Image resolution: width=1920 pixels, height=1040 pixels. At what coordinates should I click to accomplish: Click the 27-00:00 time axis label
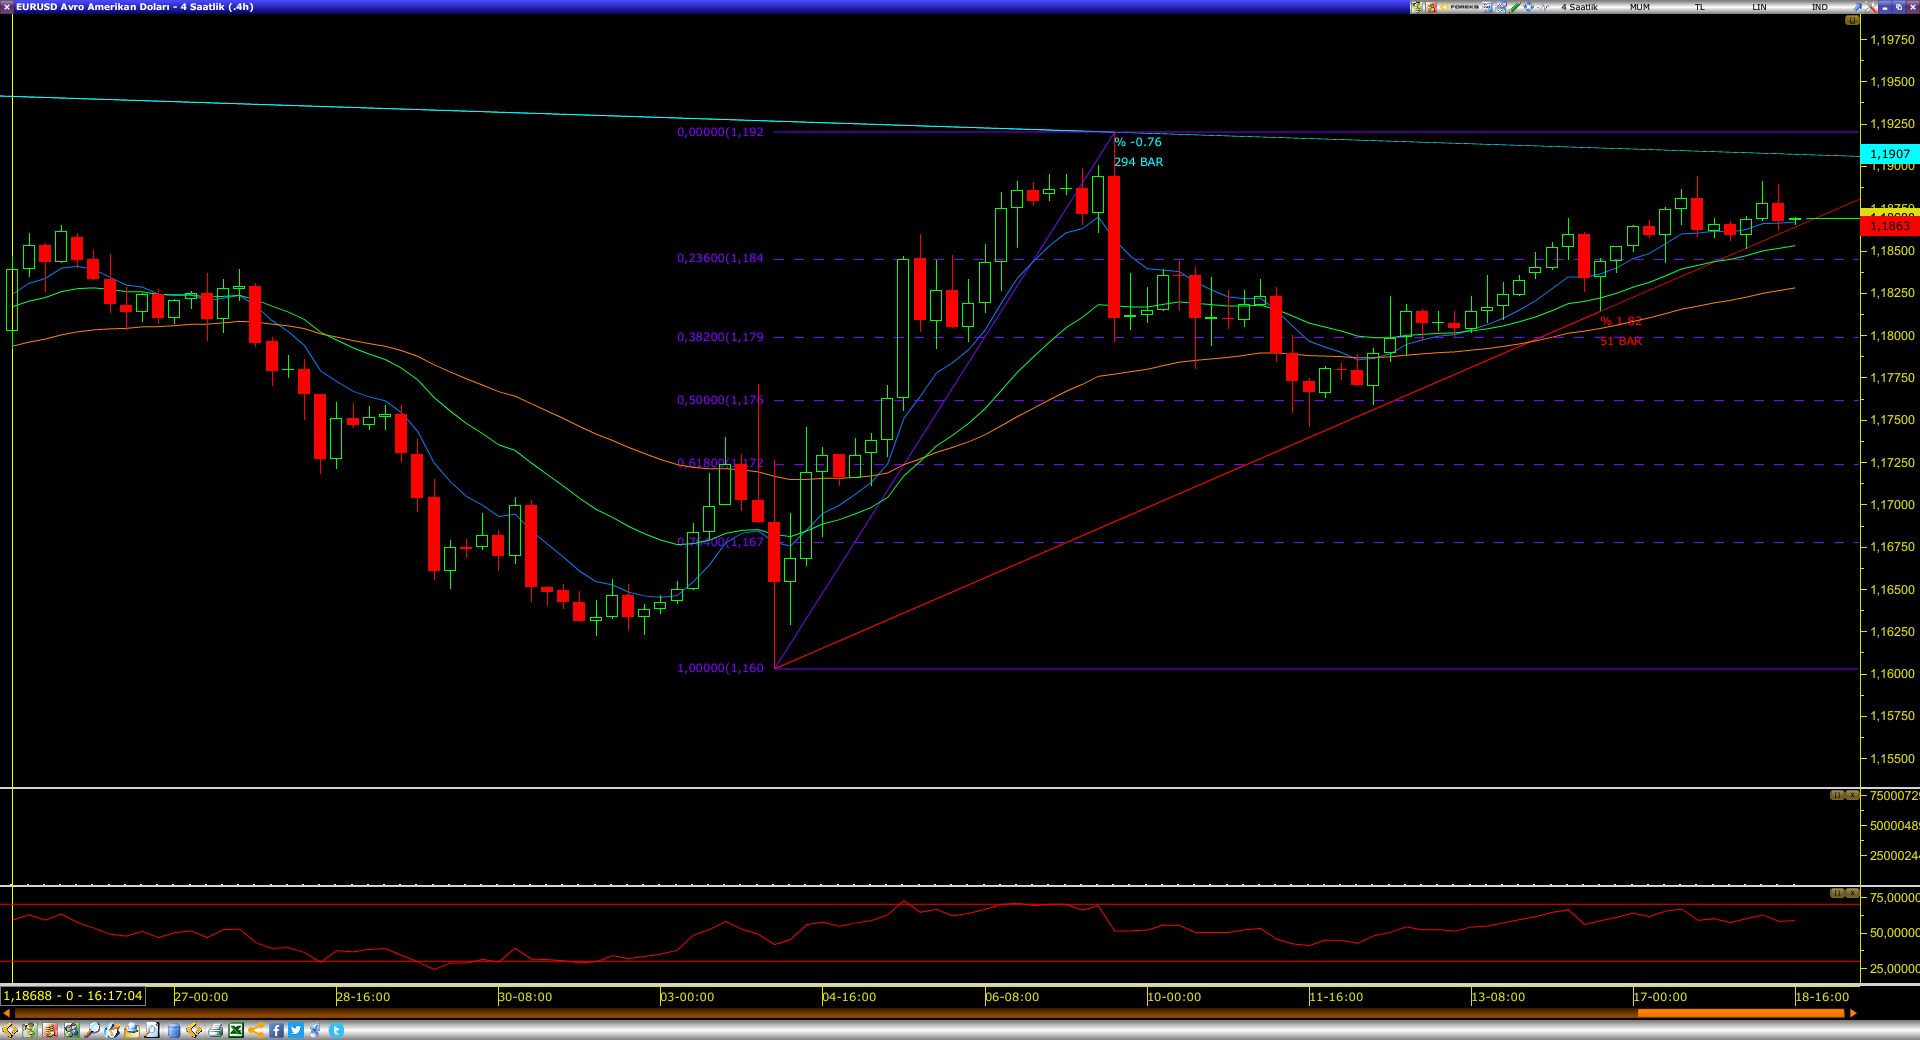pyautogui.click(x=201, y=997)
